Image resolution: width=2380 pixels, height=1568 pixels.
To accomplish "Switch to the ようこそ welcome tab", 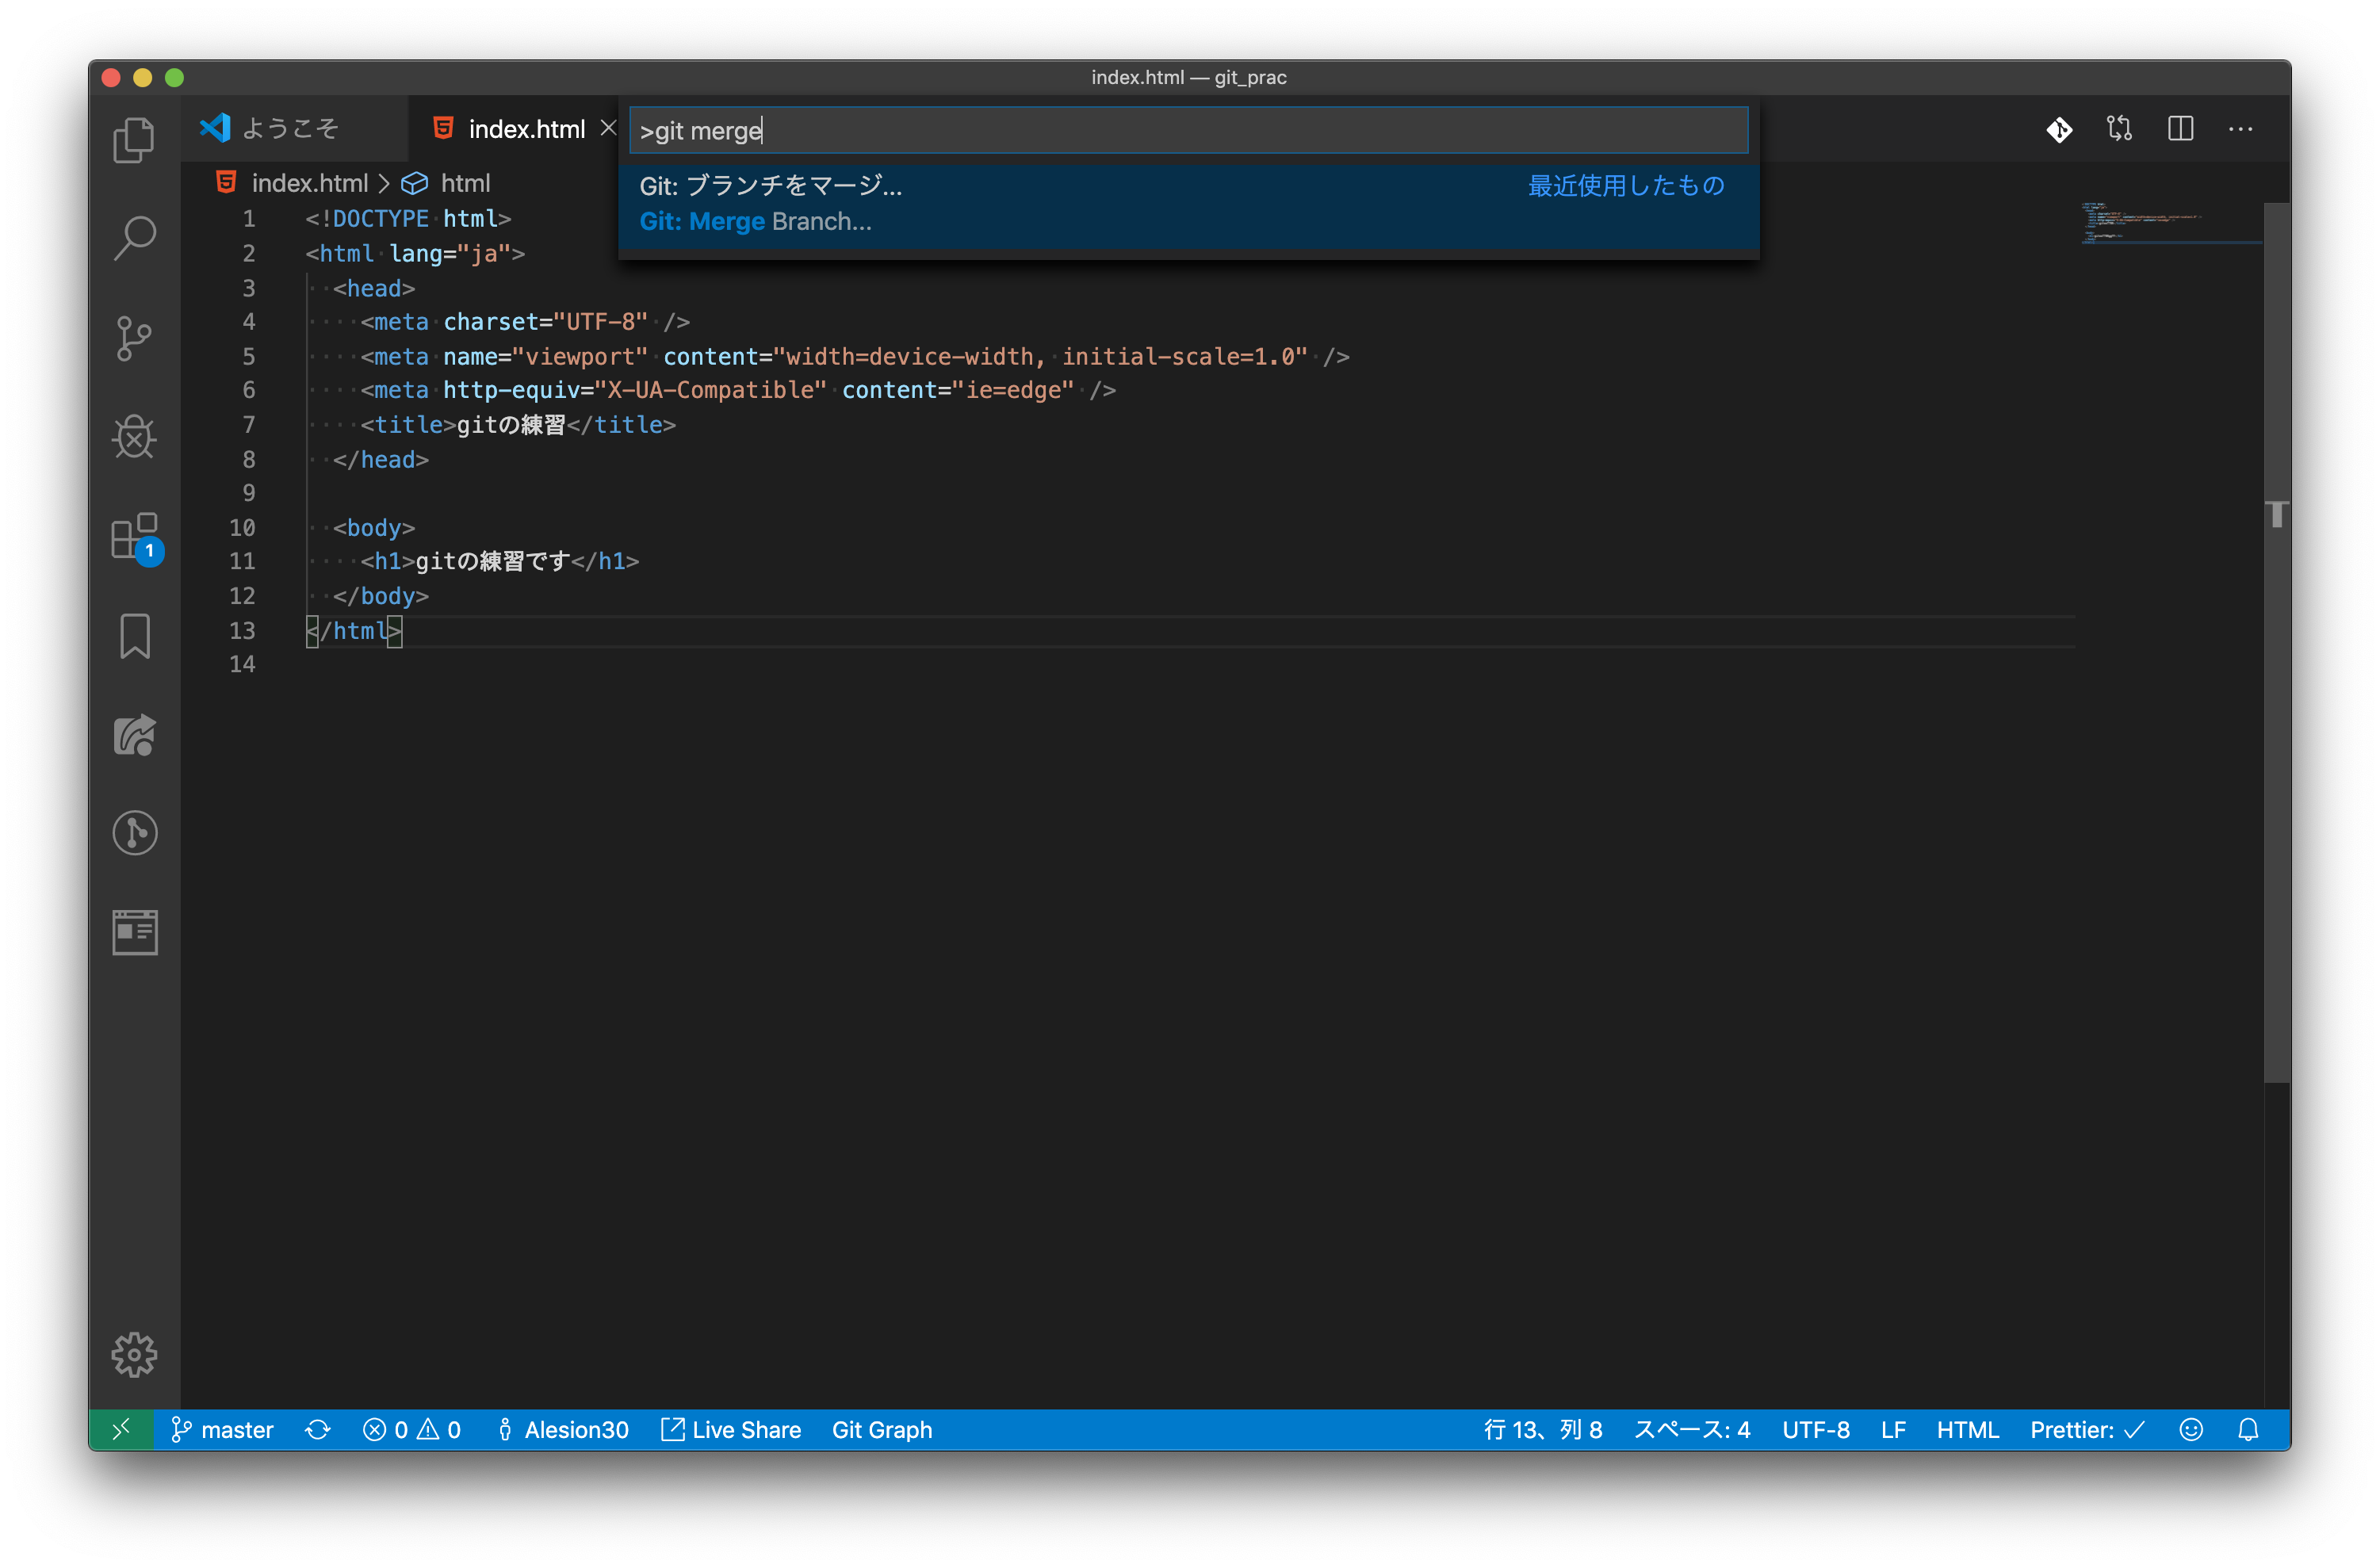I will (x=290, y=129).
